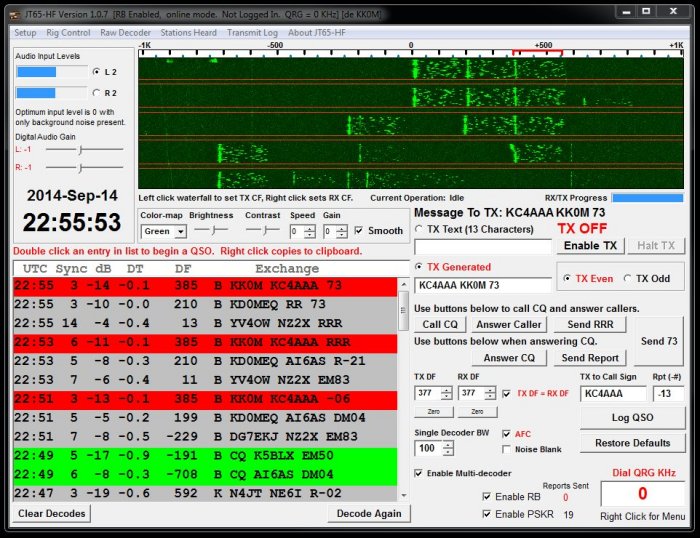Select decode row N4JT NE6I R-02
The width and height of the screenshot is (700, 538).
click(205, 493)
